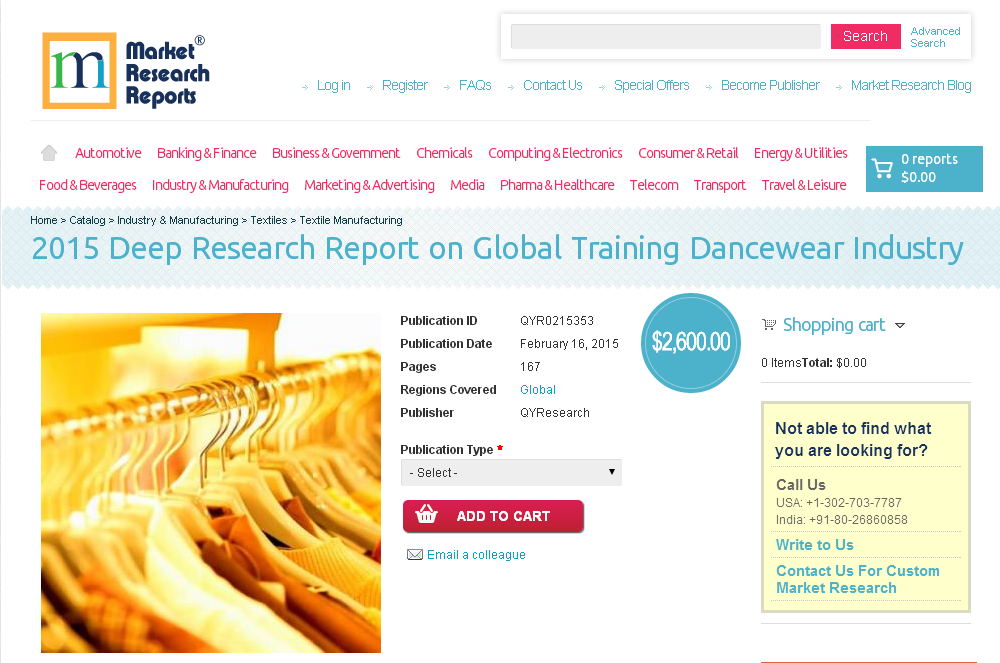1000x663 pixels.
Task: Click the white cart icon on ADD TO CART
Action: tap(427, 515)
